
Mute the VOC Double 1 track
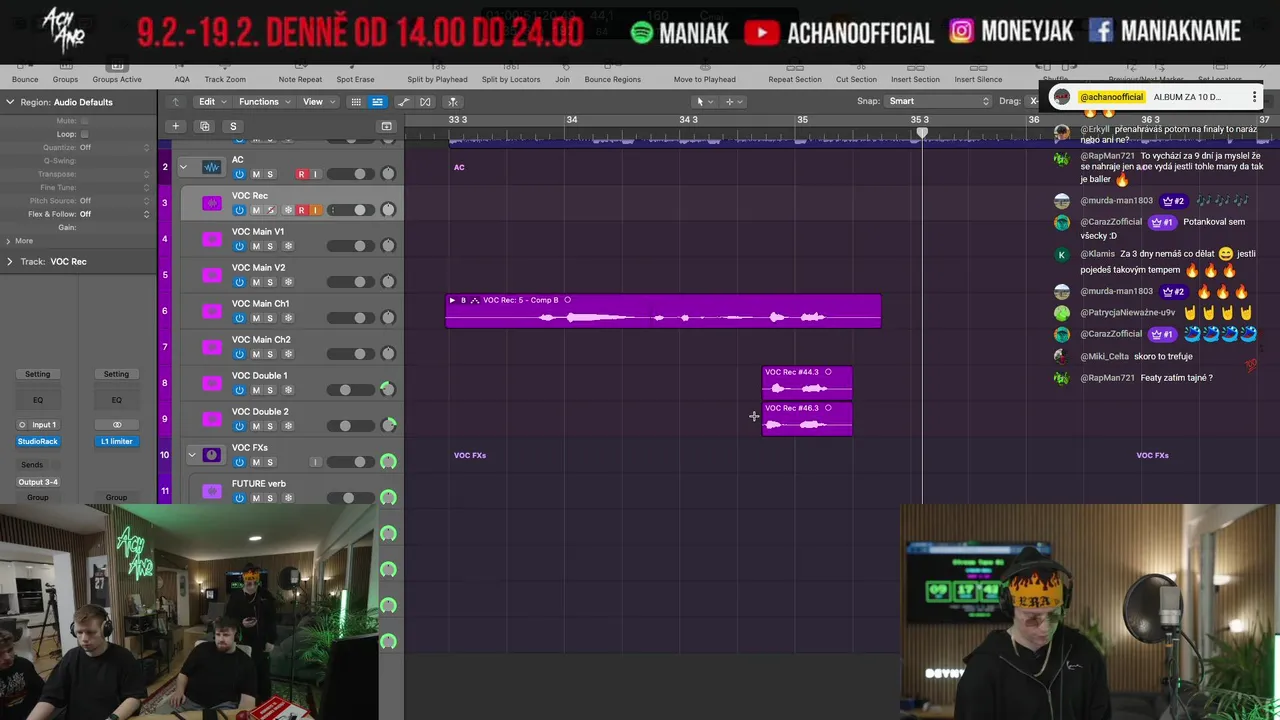click(255, 390)
